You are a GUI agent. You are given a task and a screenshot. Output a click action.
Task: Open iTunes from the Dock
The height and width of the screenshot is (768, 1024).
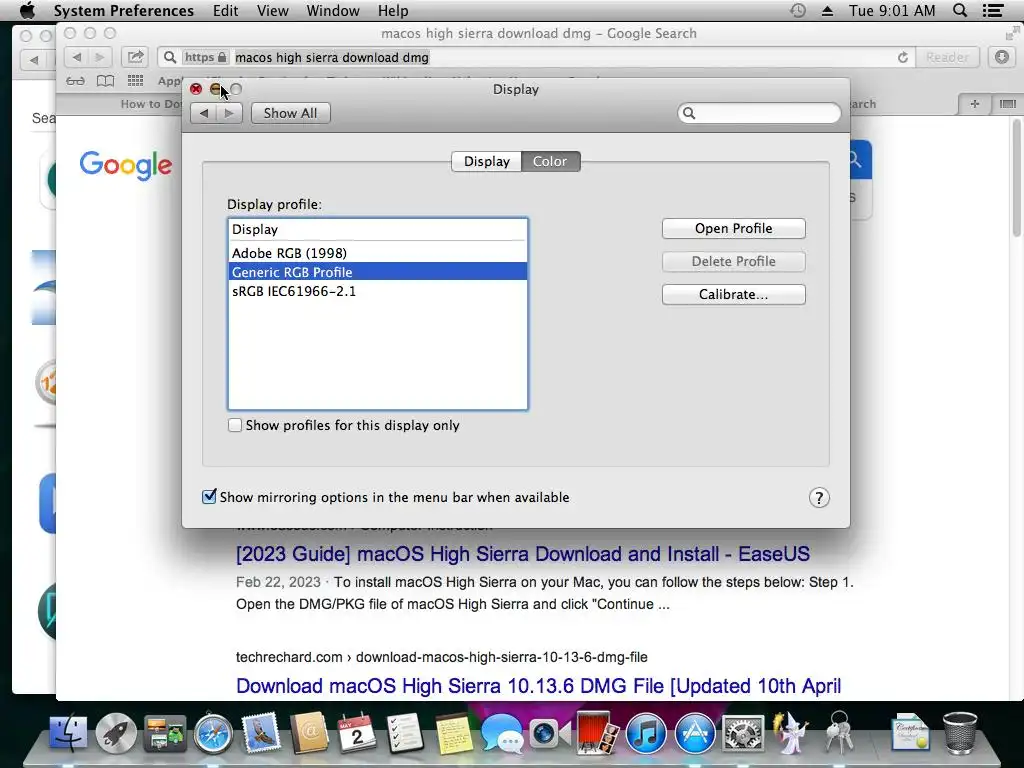point(646,733)
